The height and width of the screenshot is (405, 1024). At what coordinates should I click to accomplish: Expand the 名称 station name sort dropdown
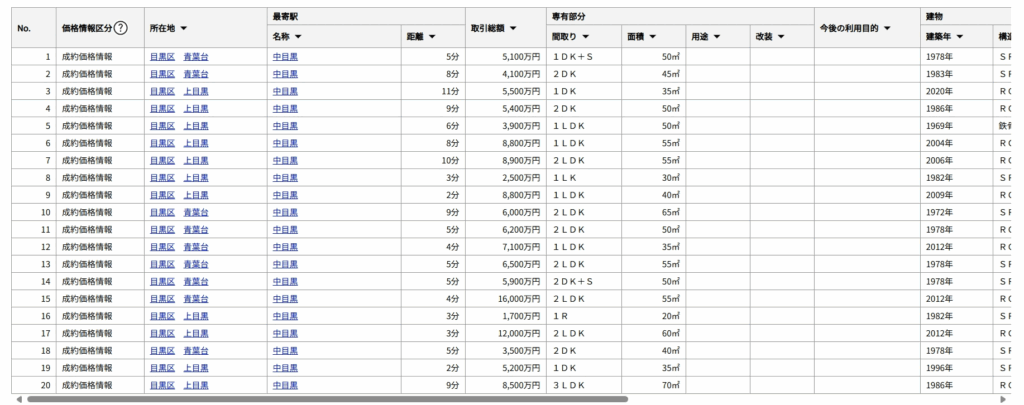[x=298, y=37]
